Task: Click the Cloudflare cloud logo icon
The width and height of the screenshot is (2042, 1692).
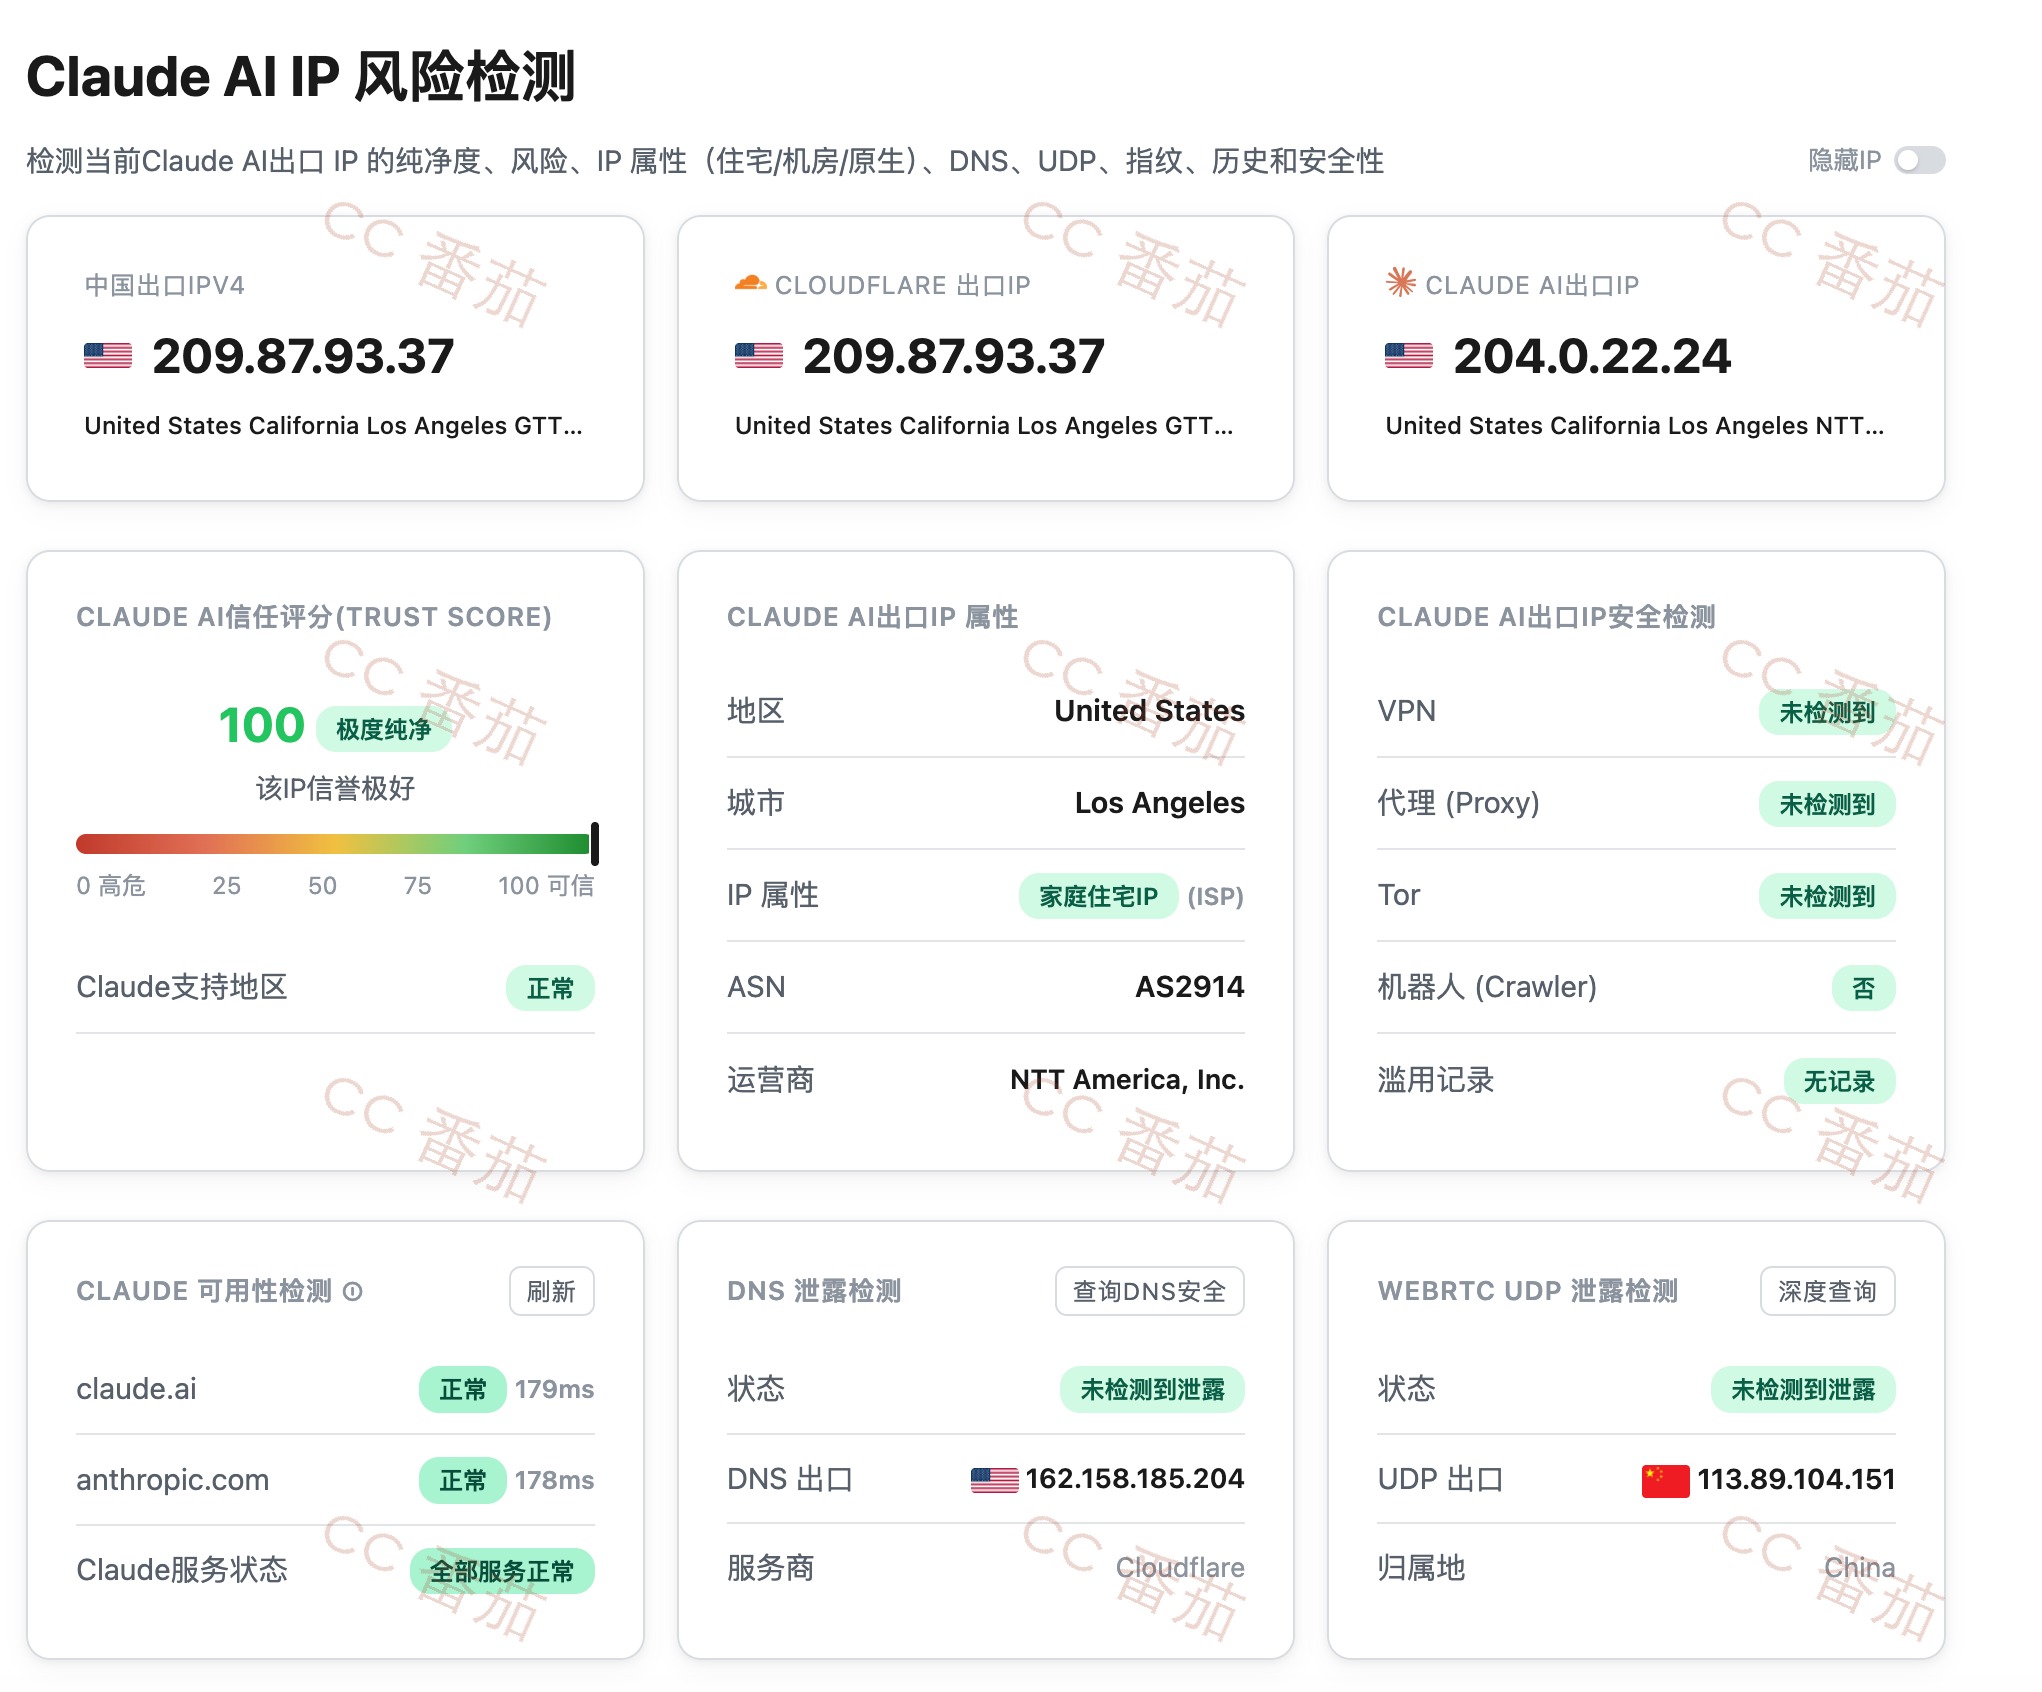Action: tap(750, 284)
